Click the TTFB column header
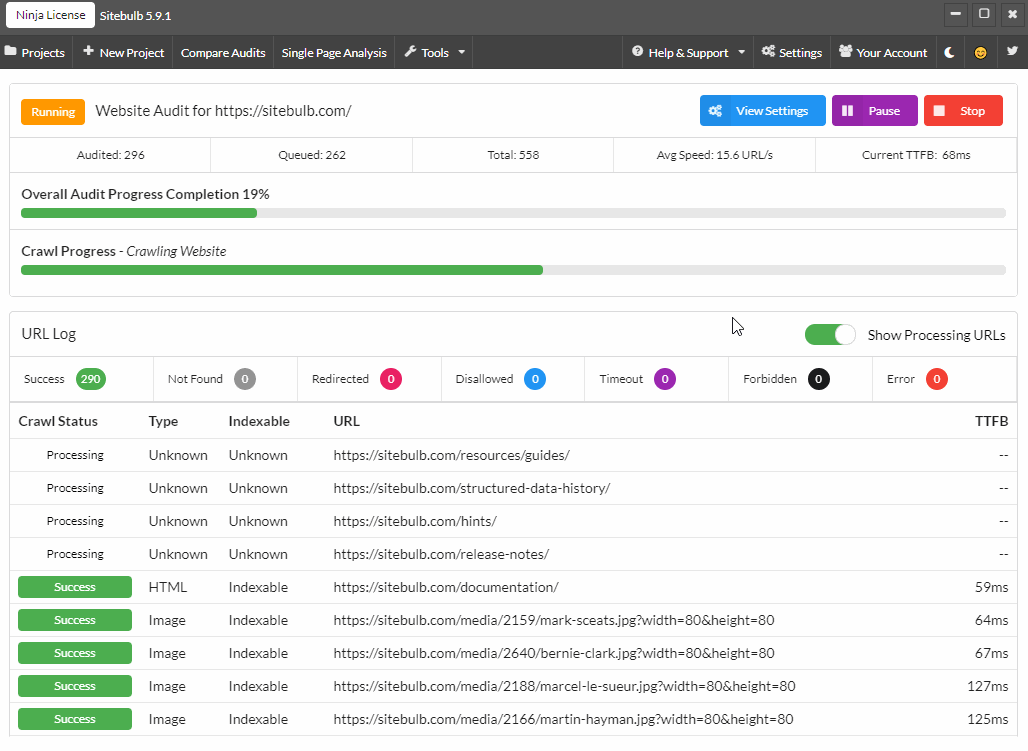 [991, 421]
